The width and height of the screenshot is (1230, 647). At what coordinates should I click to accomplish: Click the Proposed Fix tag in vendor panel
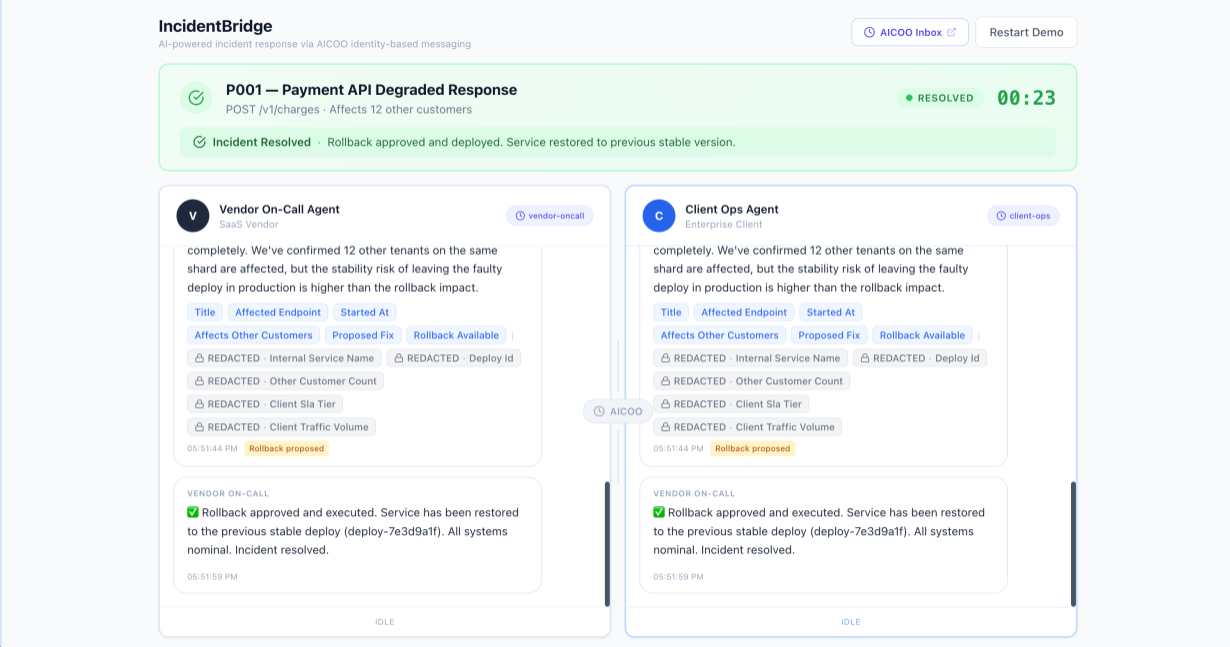[x=363, y=335]
